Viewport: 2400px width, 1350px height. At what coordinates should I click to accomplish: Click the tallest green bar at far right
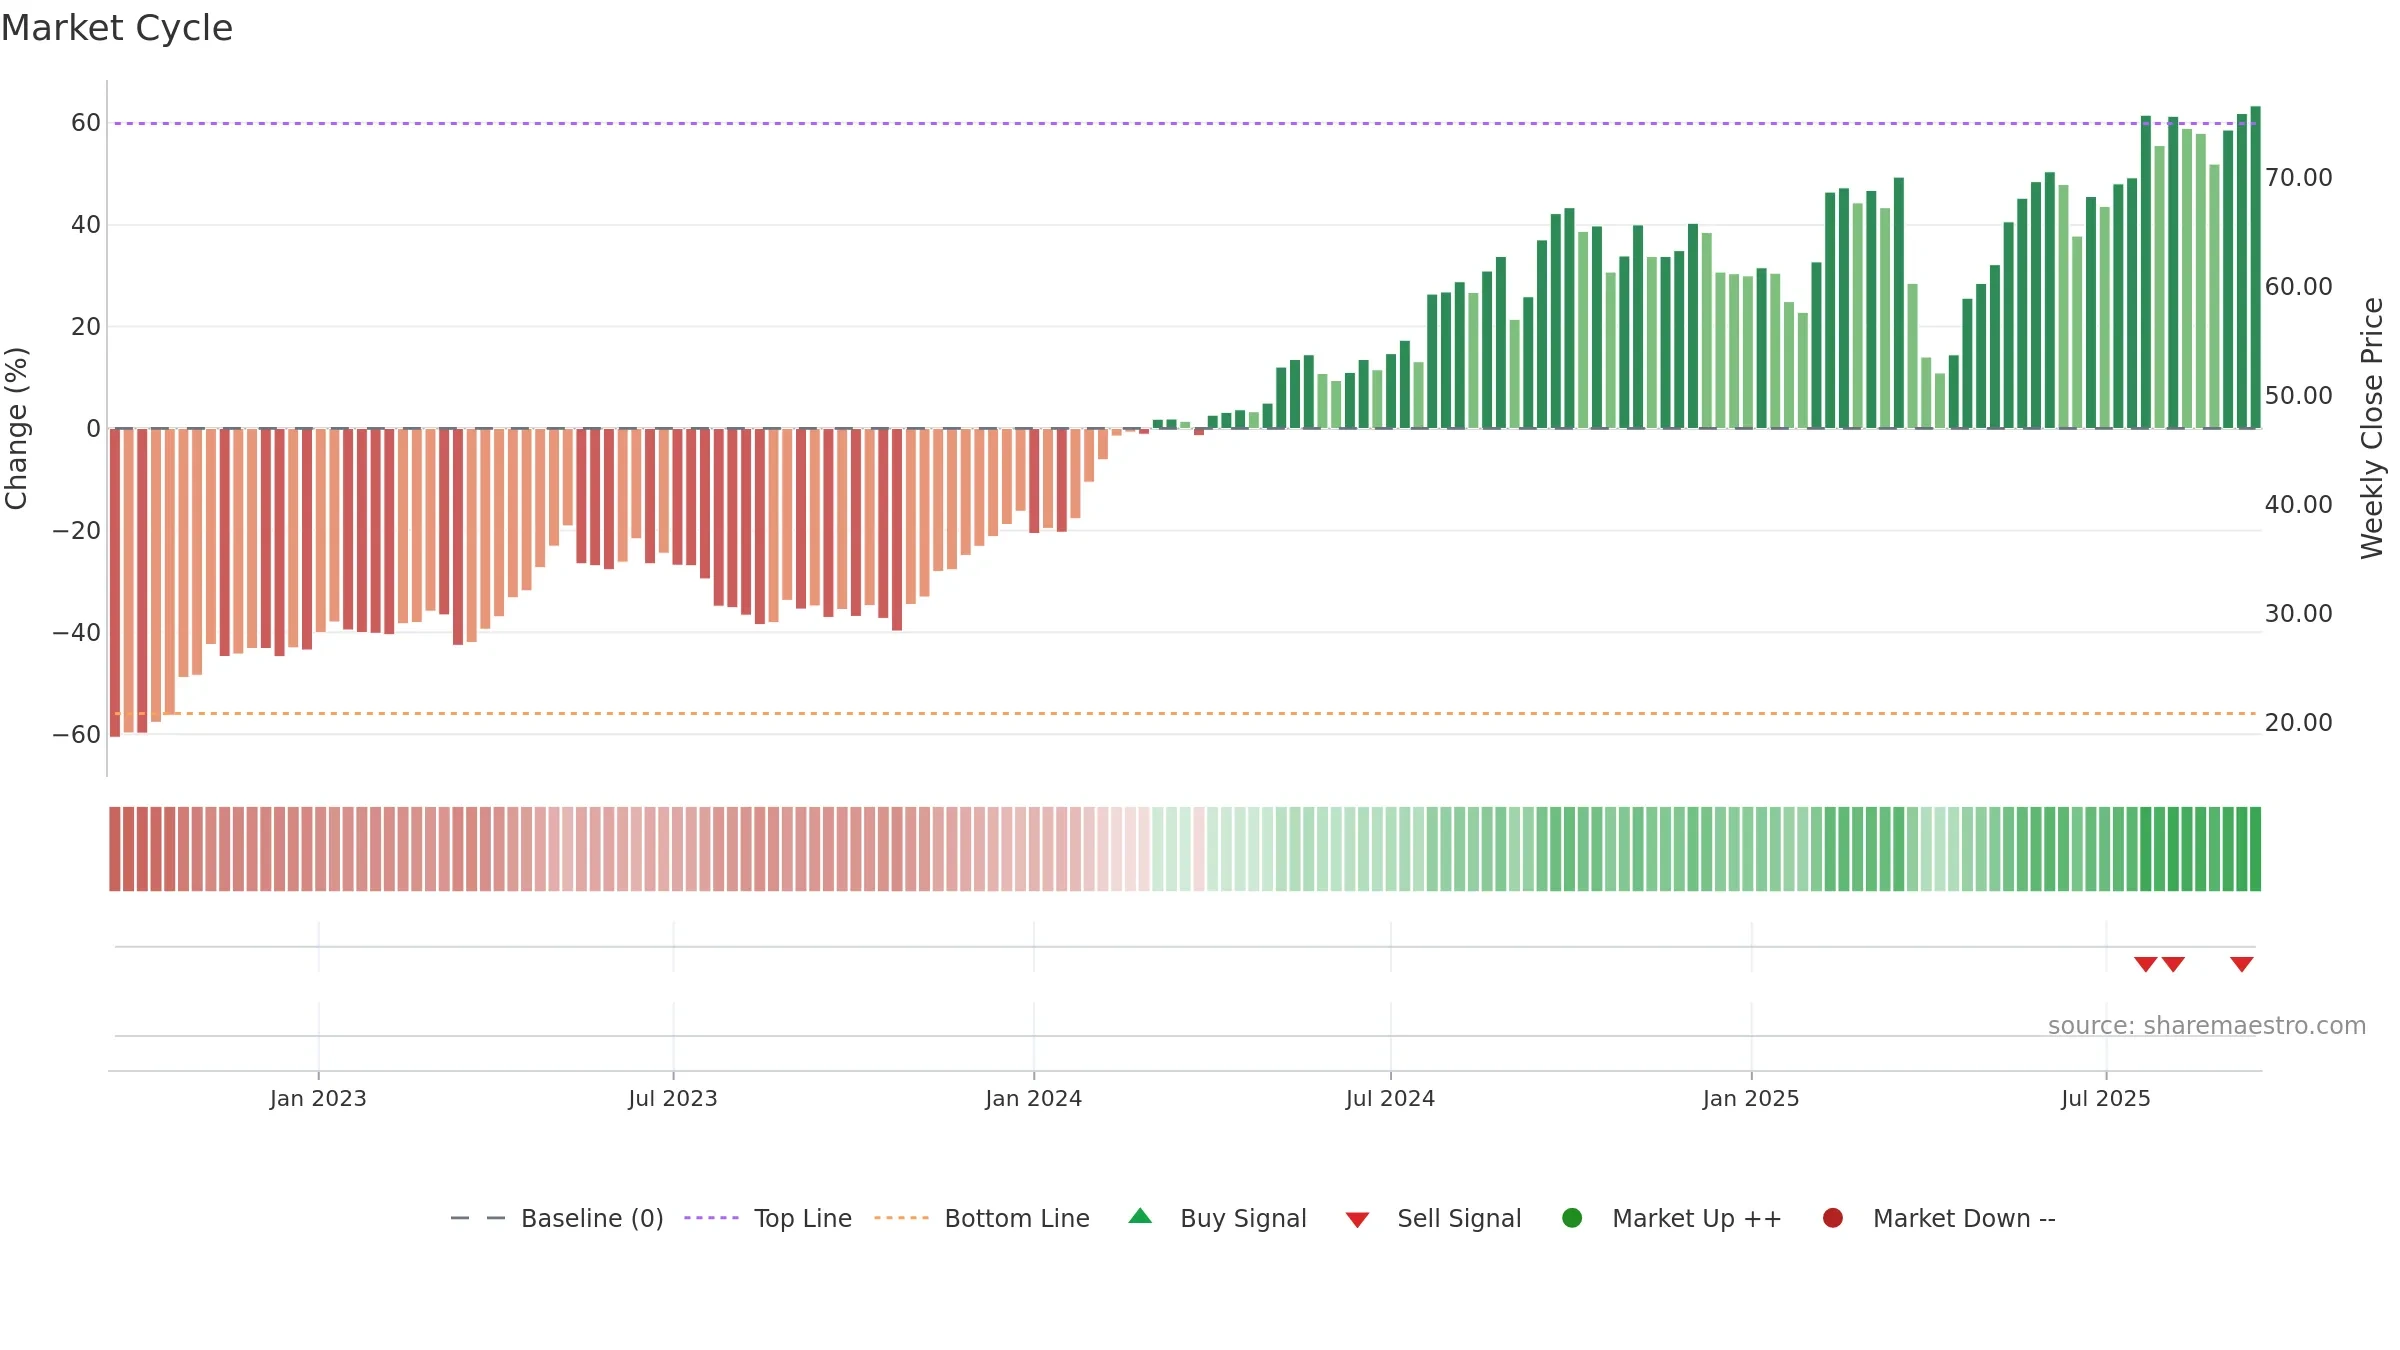pyautogui.click(x=2255, y=267)
